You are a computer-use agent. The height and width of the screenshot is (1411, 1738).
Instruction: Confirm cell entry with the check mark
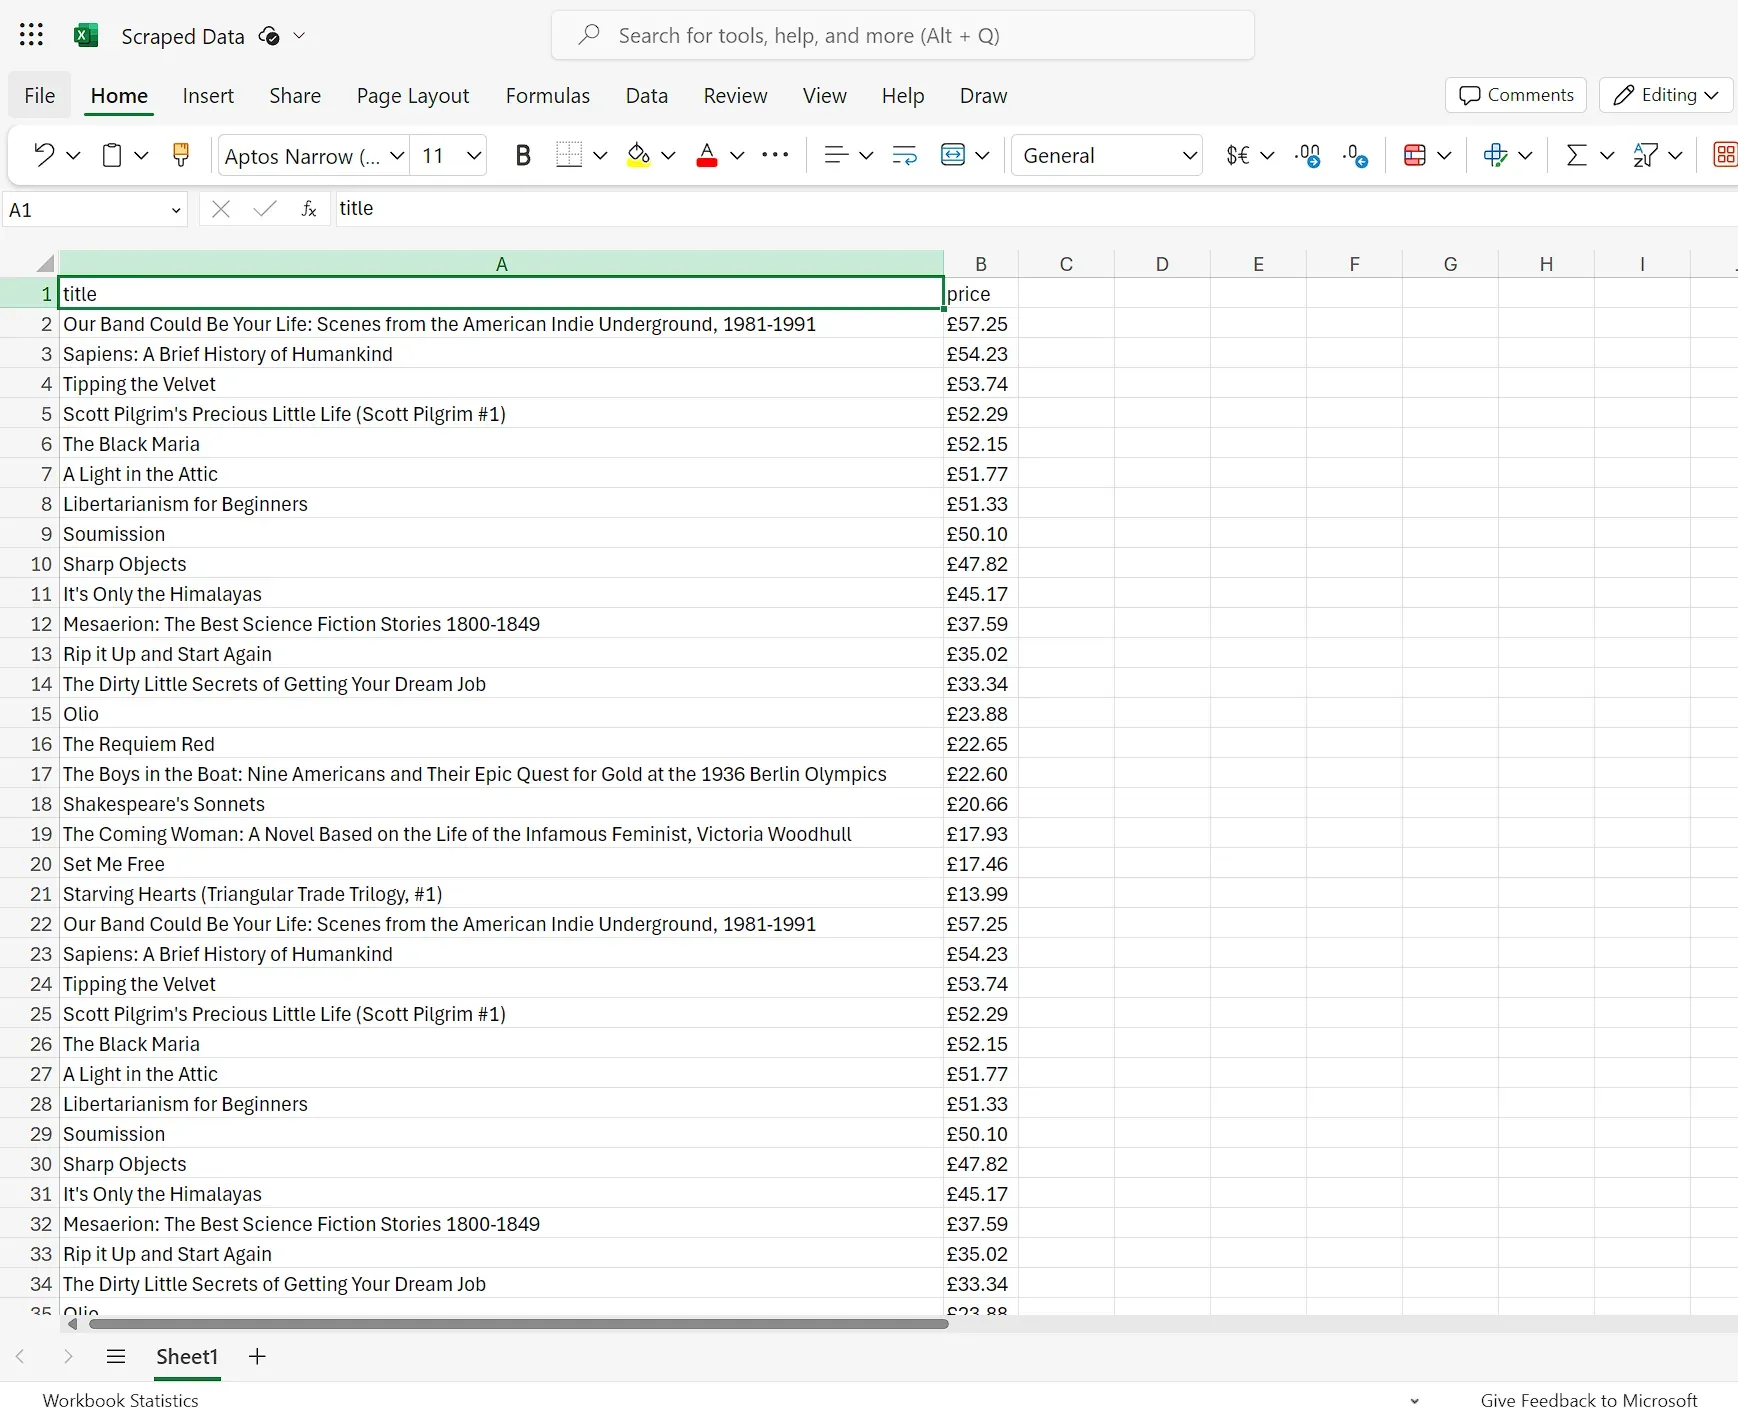click(x=263, y=209)
